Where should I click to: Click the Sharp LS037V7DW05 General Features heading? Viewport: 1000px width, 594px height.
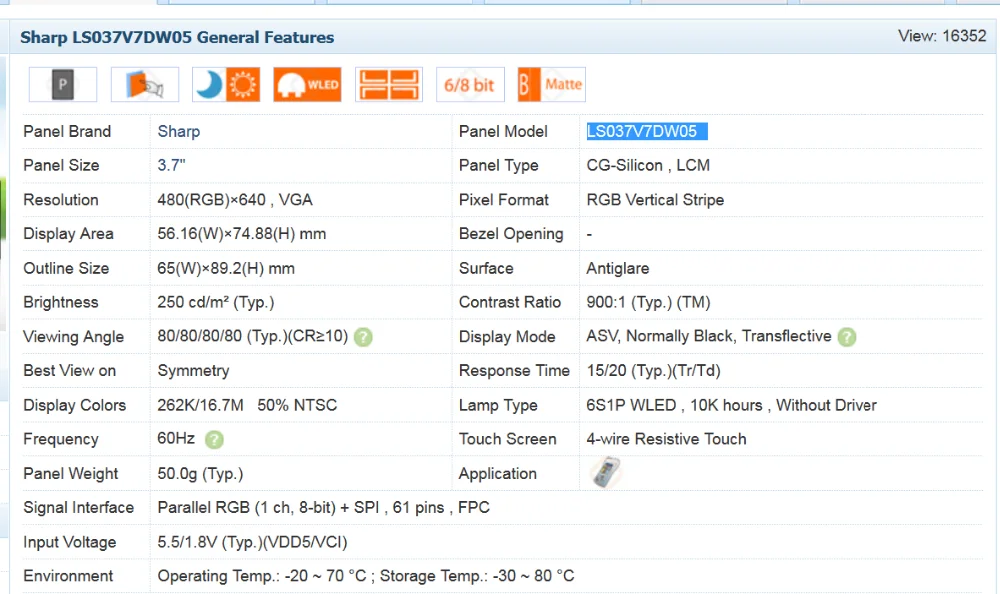coord(177,37)
